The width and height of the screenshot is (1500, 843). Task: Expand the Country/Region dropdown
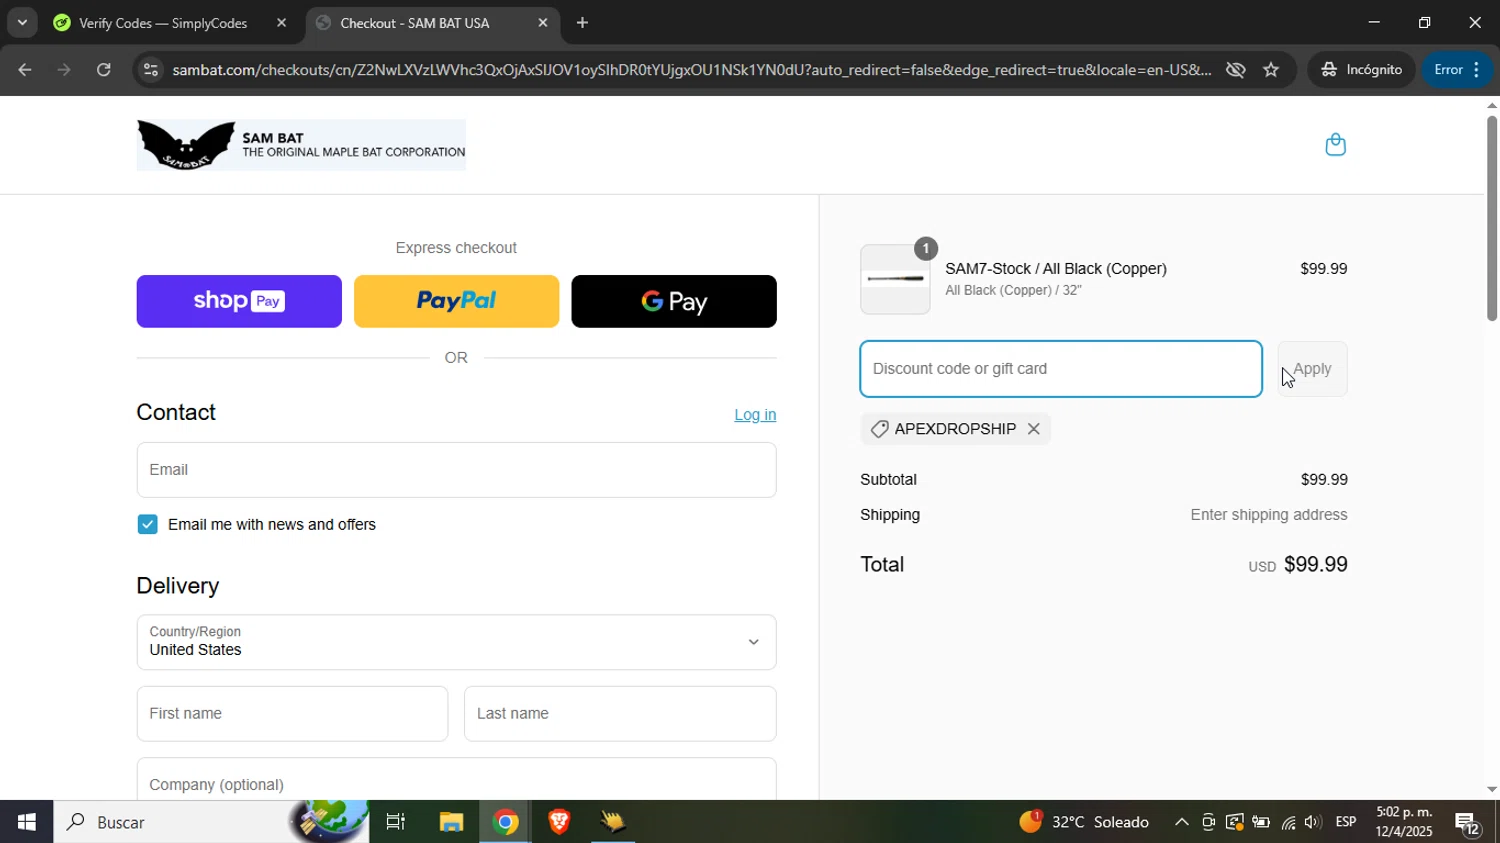click(x=456, y=642)
